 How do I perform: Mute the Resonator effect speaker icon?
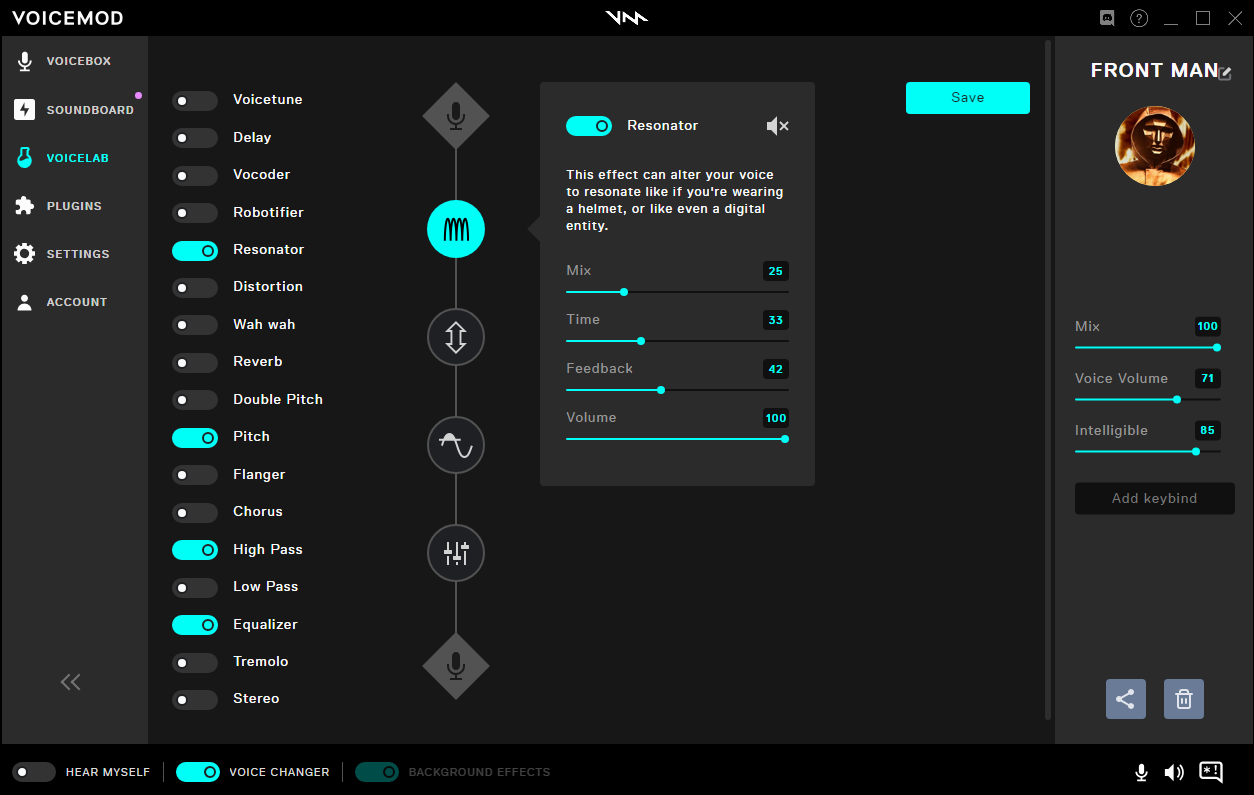point(777,126)
